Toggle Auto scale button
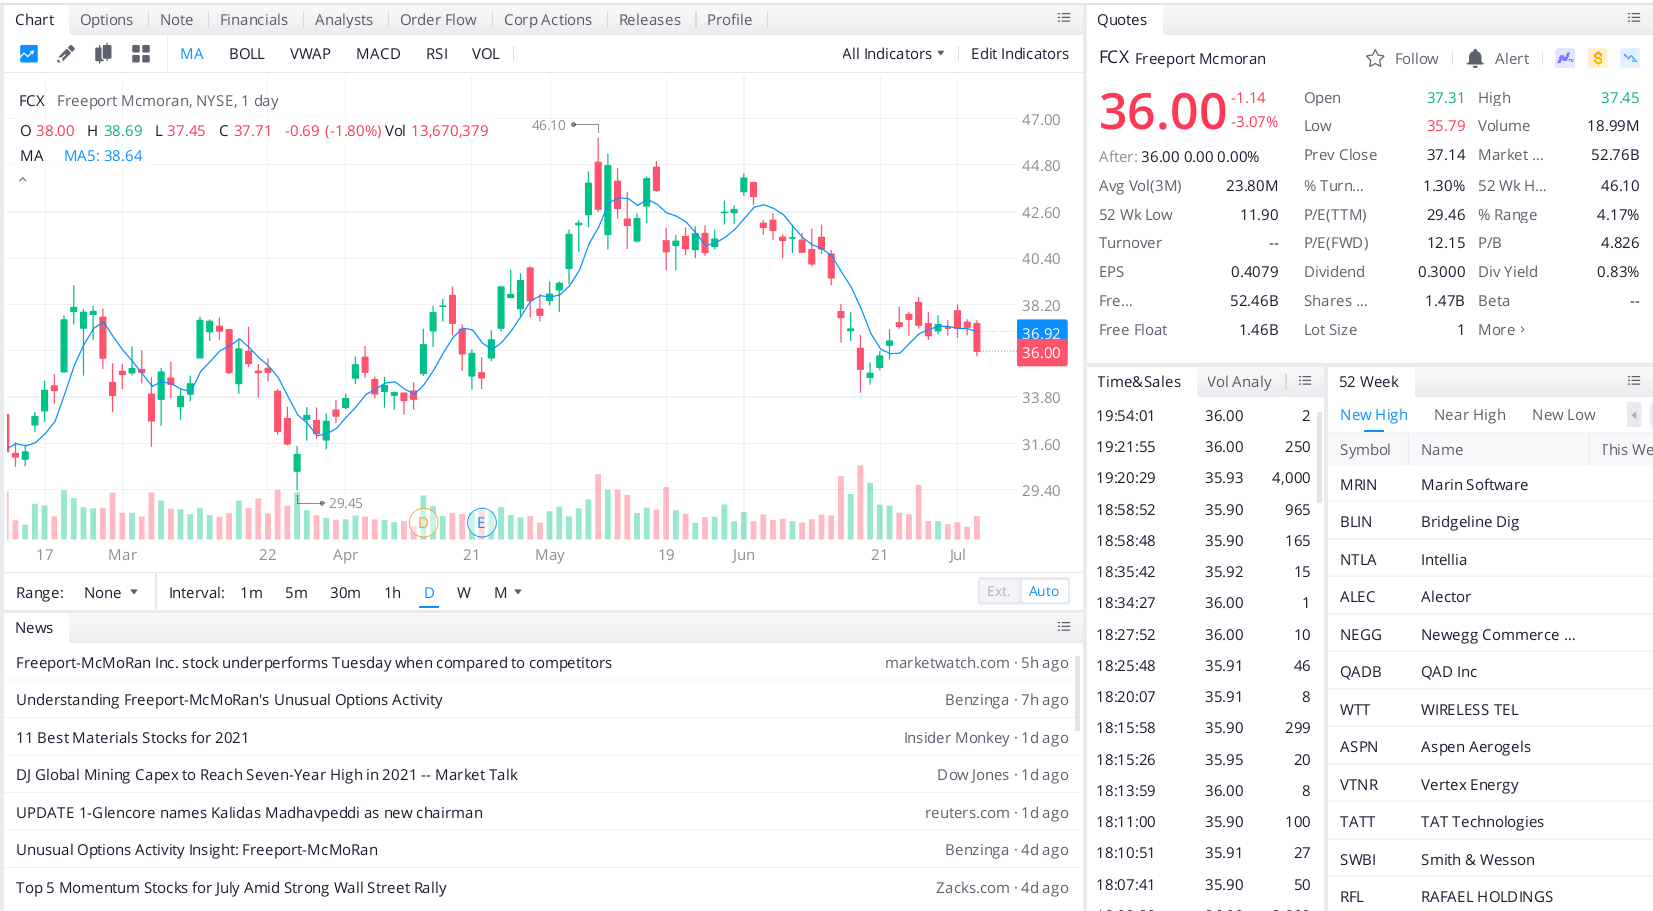The image size is (1653, 911). click(x=1044, y=591)
